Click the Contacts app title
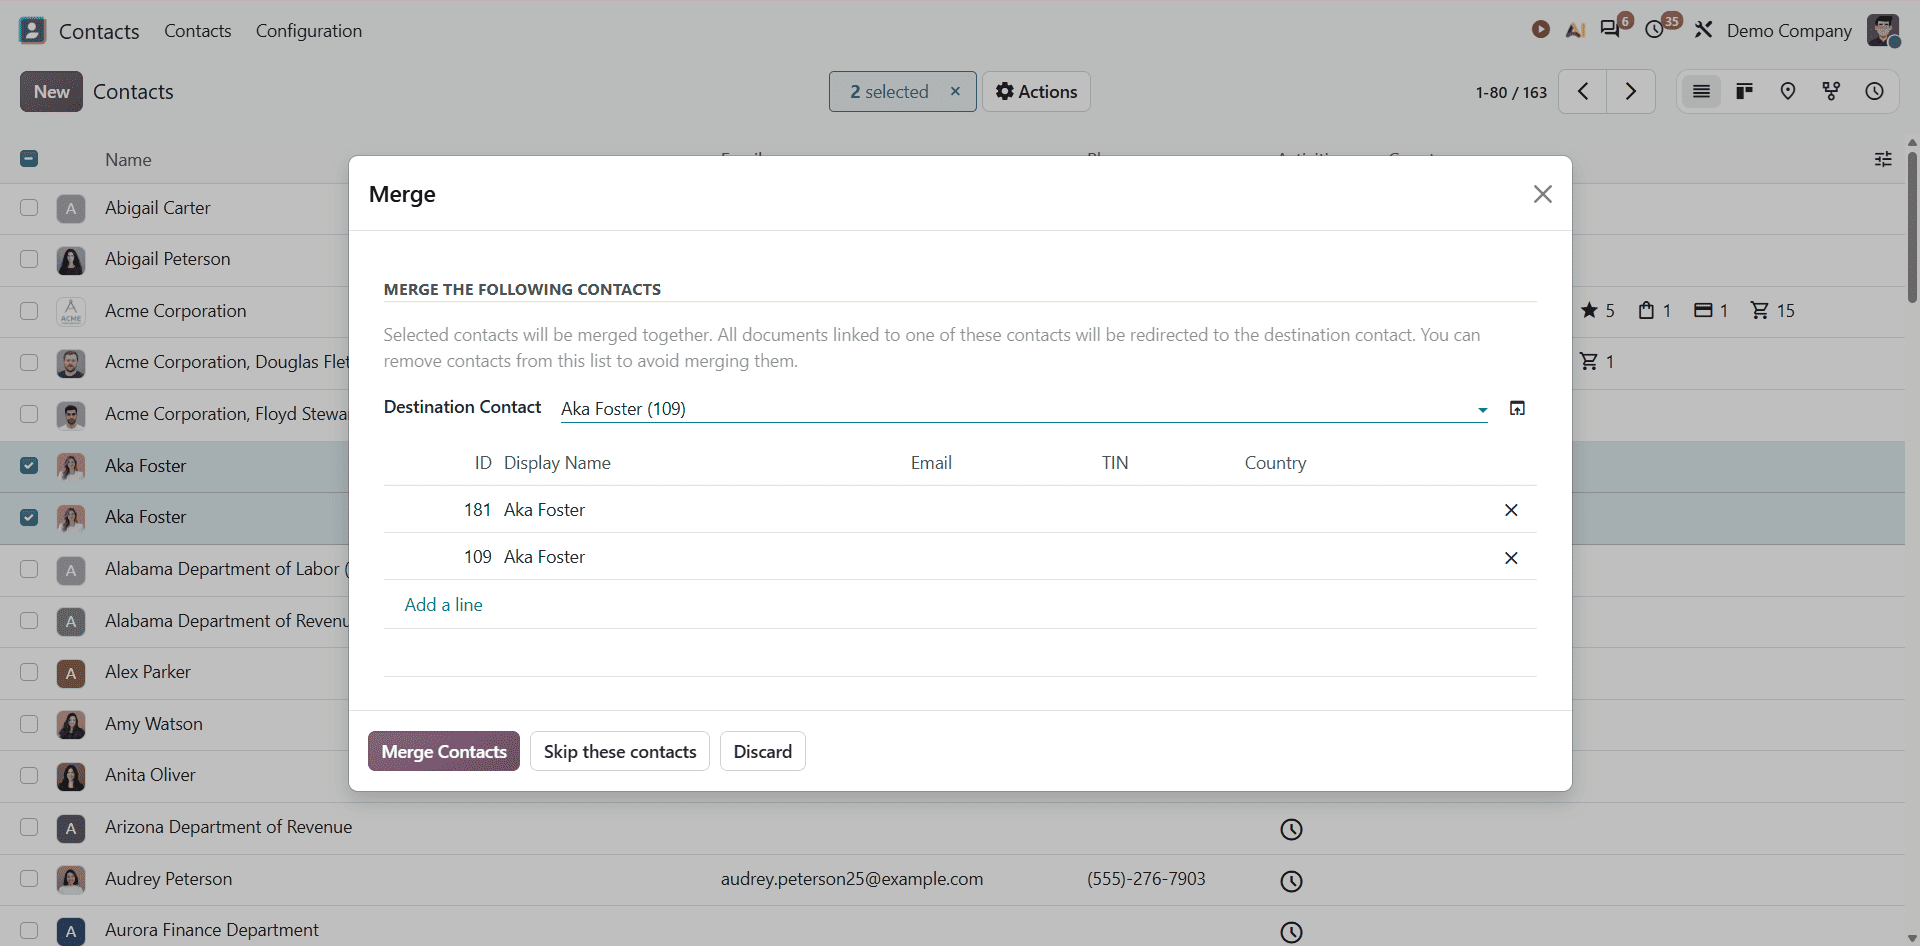Viewport: 1920px width, 946px height. click(99, 31)
